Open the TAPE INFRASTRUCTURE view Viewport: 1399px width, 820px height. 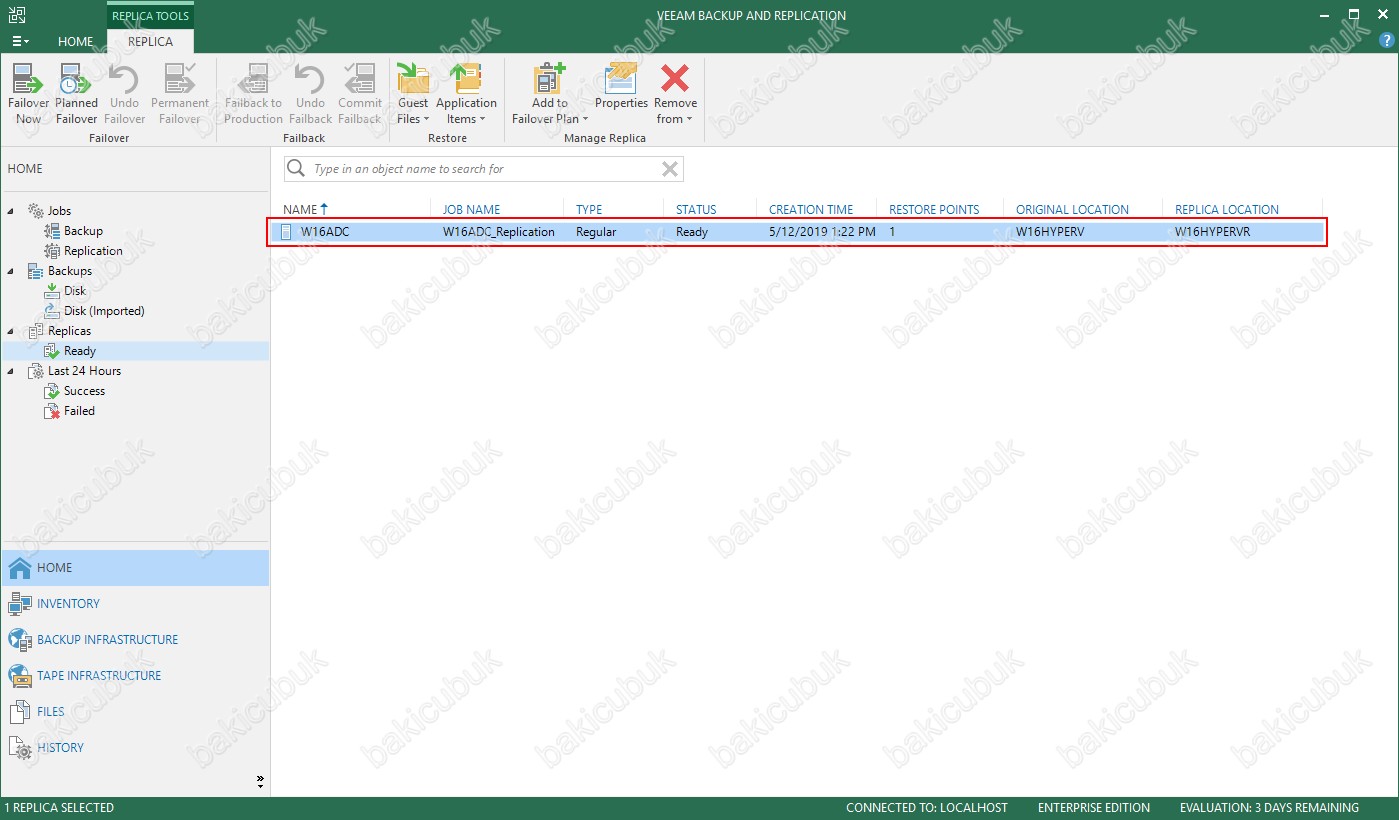coord(135,676)
